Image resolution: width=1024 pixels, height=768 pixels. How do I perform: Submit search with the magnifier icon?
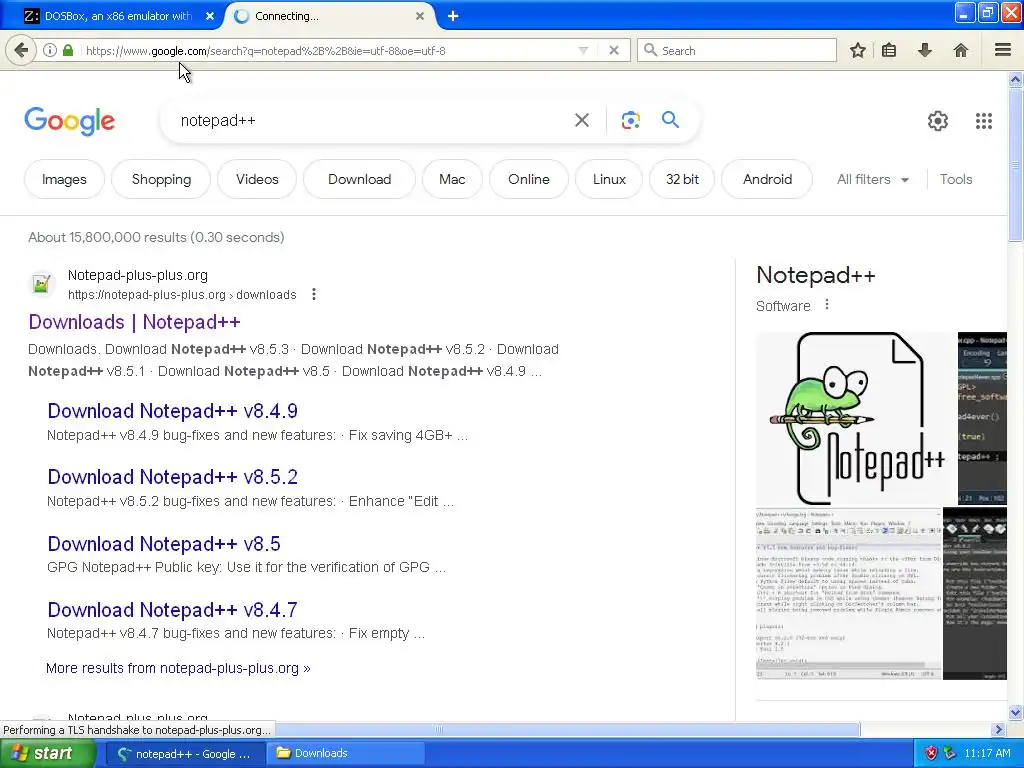(670, 120)
